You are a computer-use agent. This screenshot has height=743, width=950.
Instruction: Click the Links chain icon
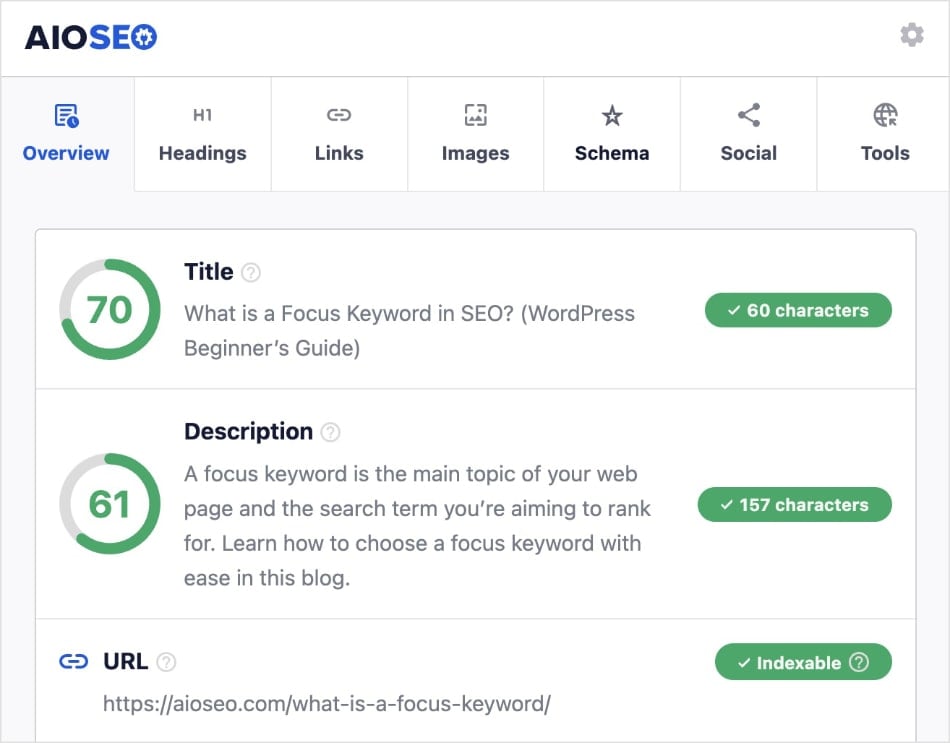tap(339, 116)
